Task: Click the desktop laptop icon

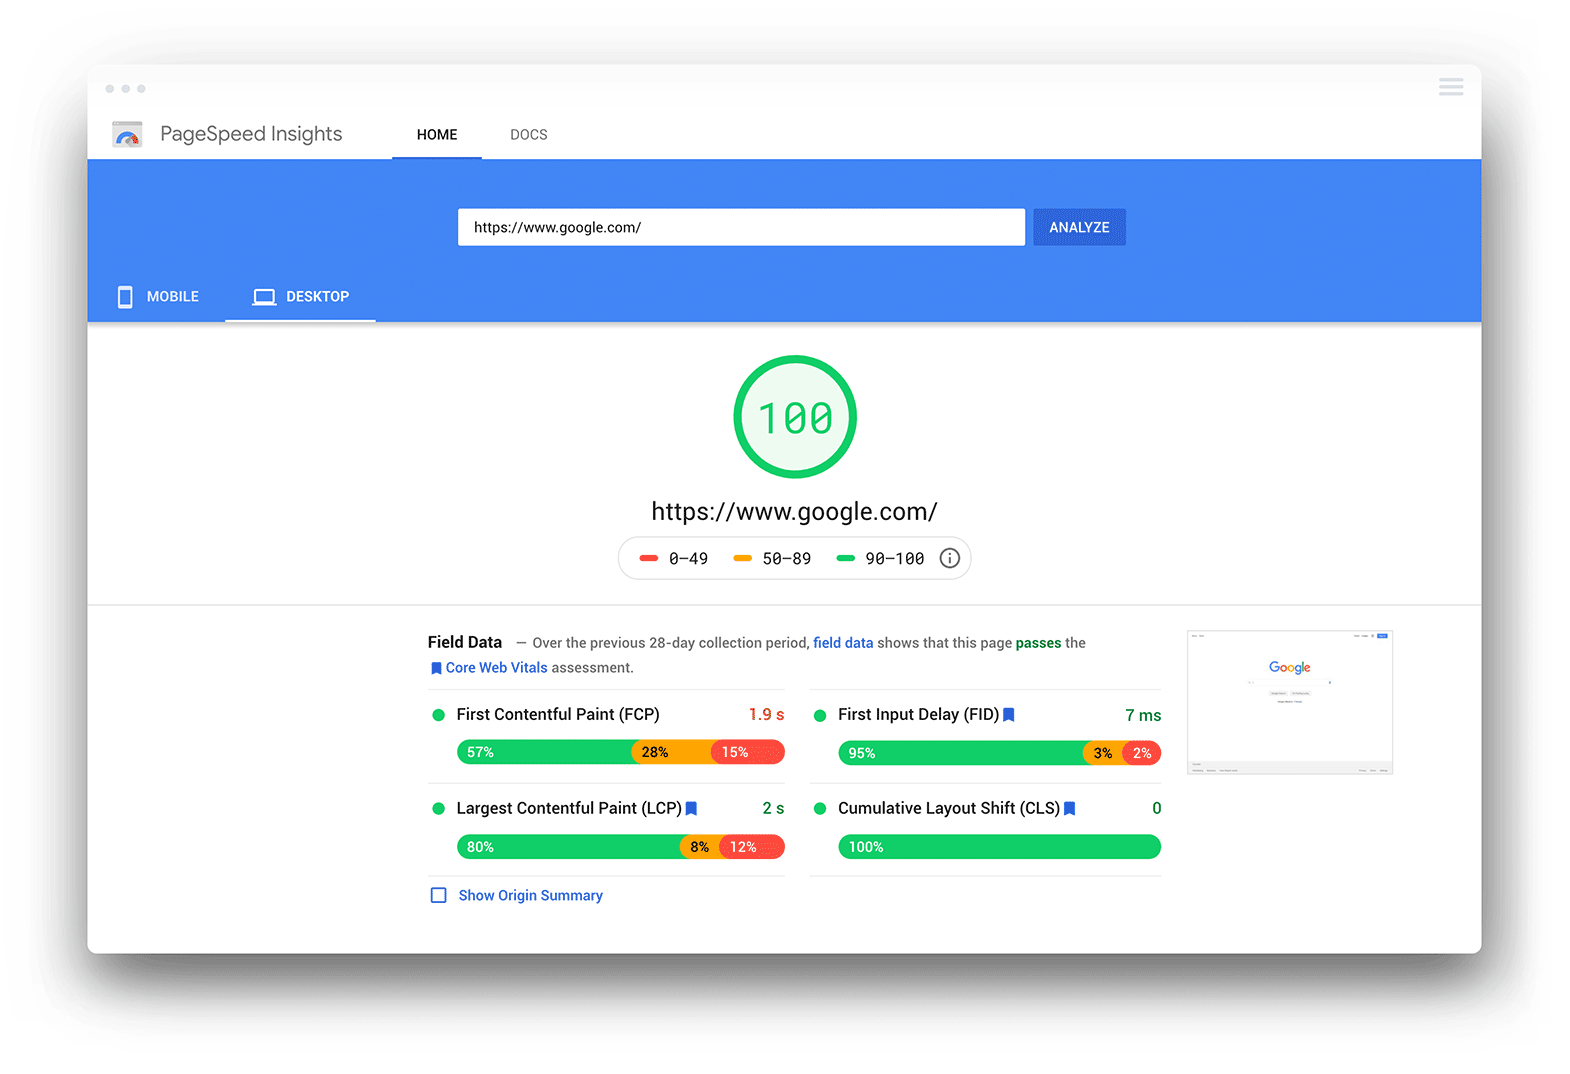Action: (x=264, y=297)
